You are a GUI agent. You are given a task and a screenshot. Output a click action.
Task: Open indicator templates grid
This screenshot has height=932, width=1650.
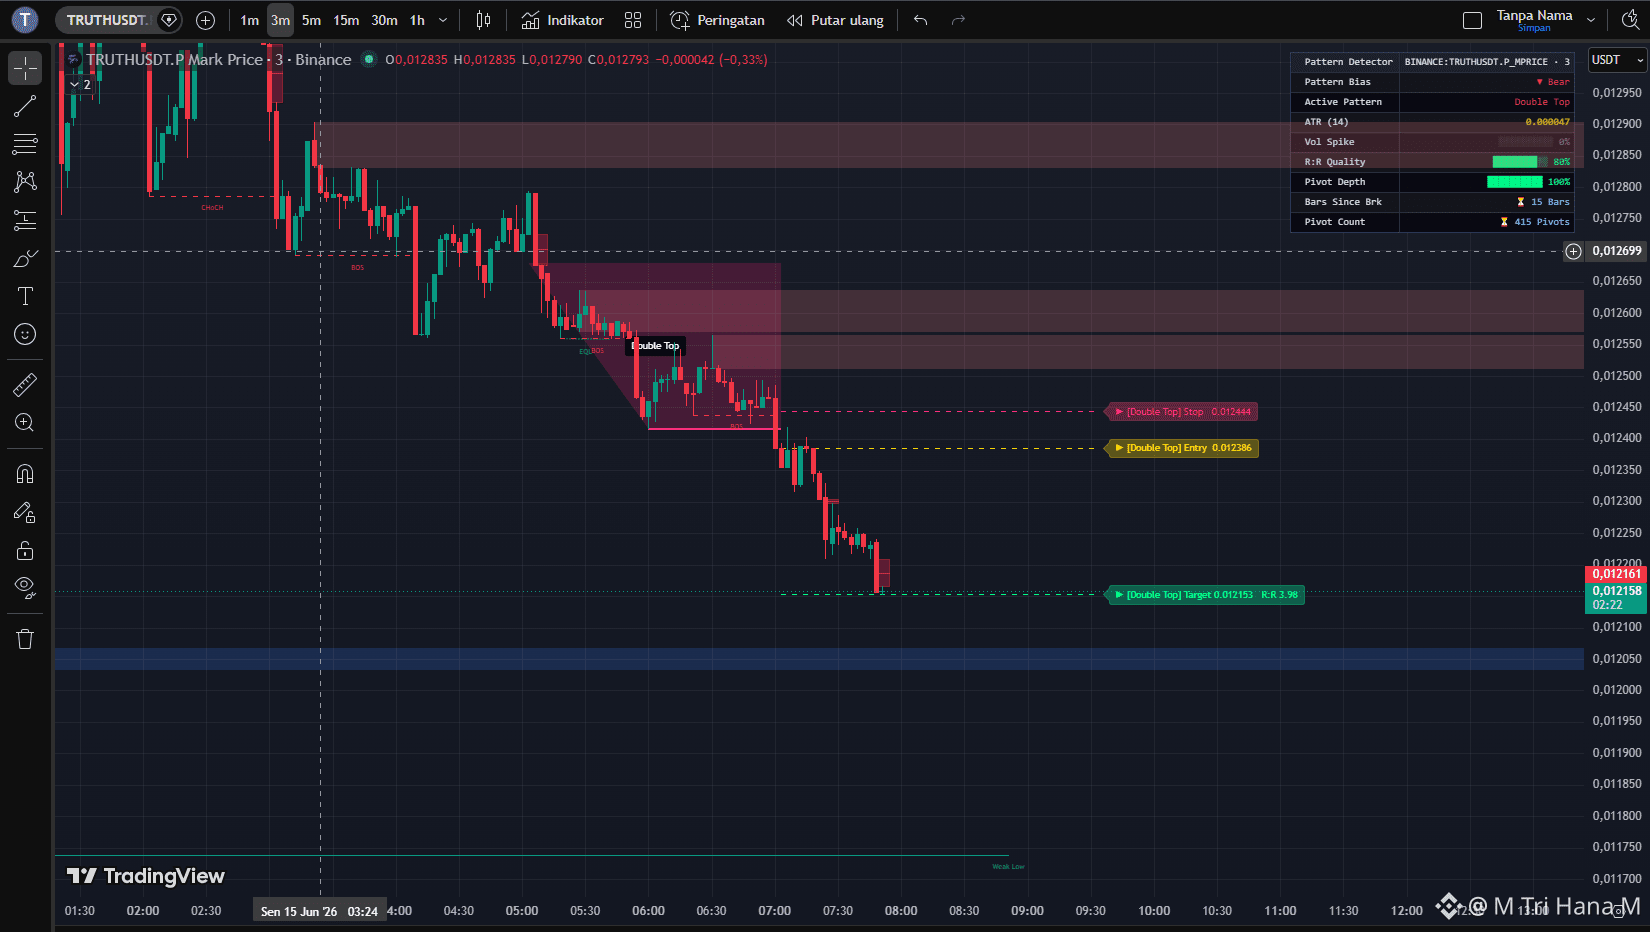(633, 20)
